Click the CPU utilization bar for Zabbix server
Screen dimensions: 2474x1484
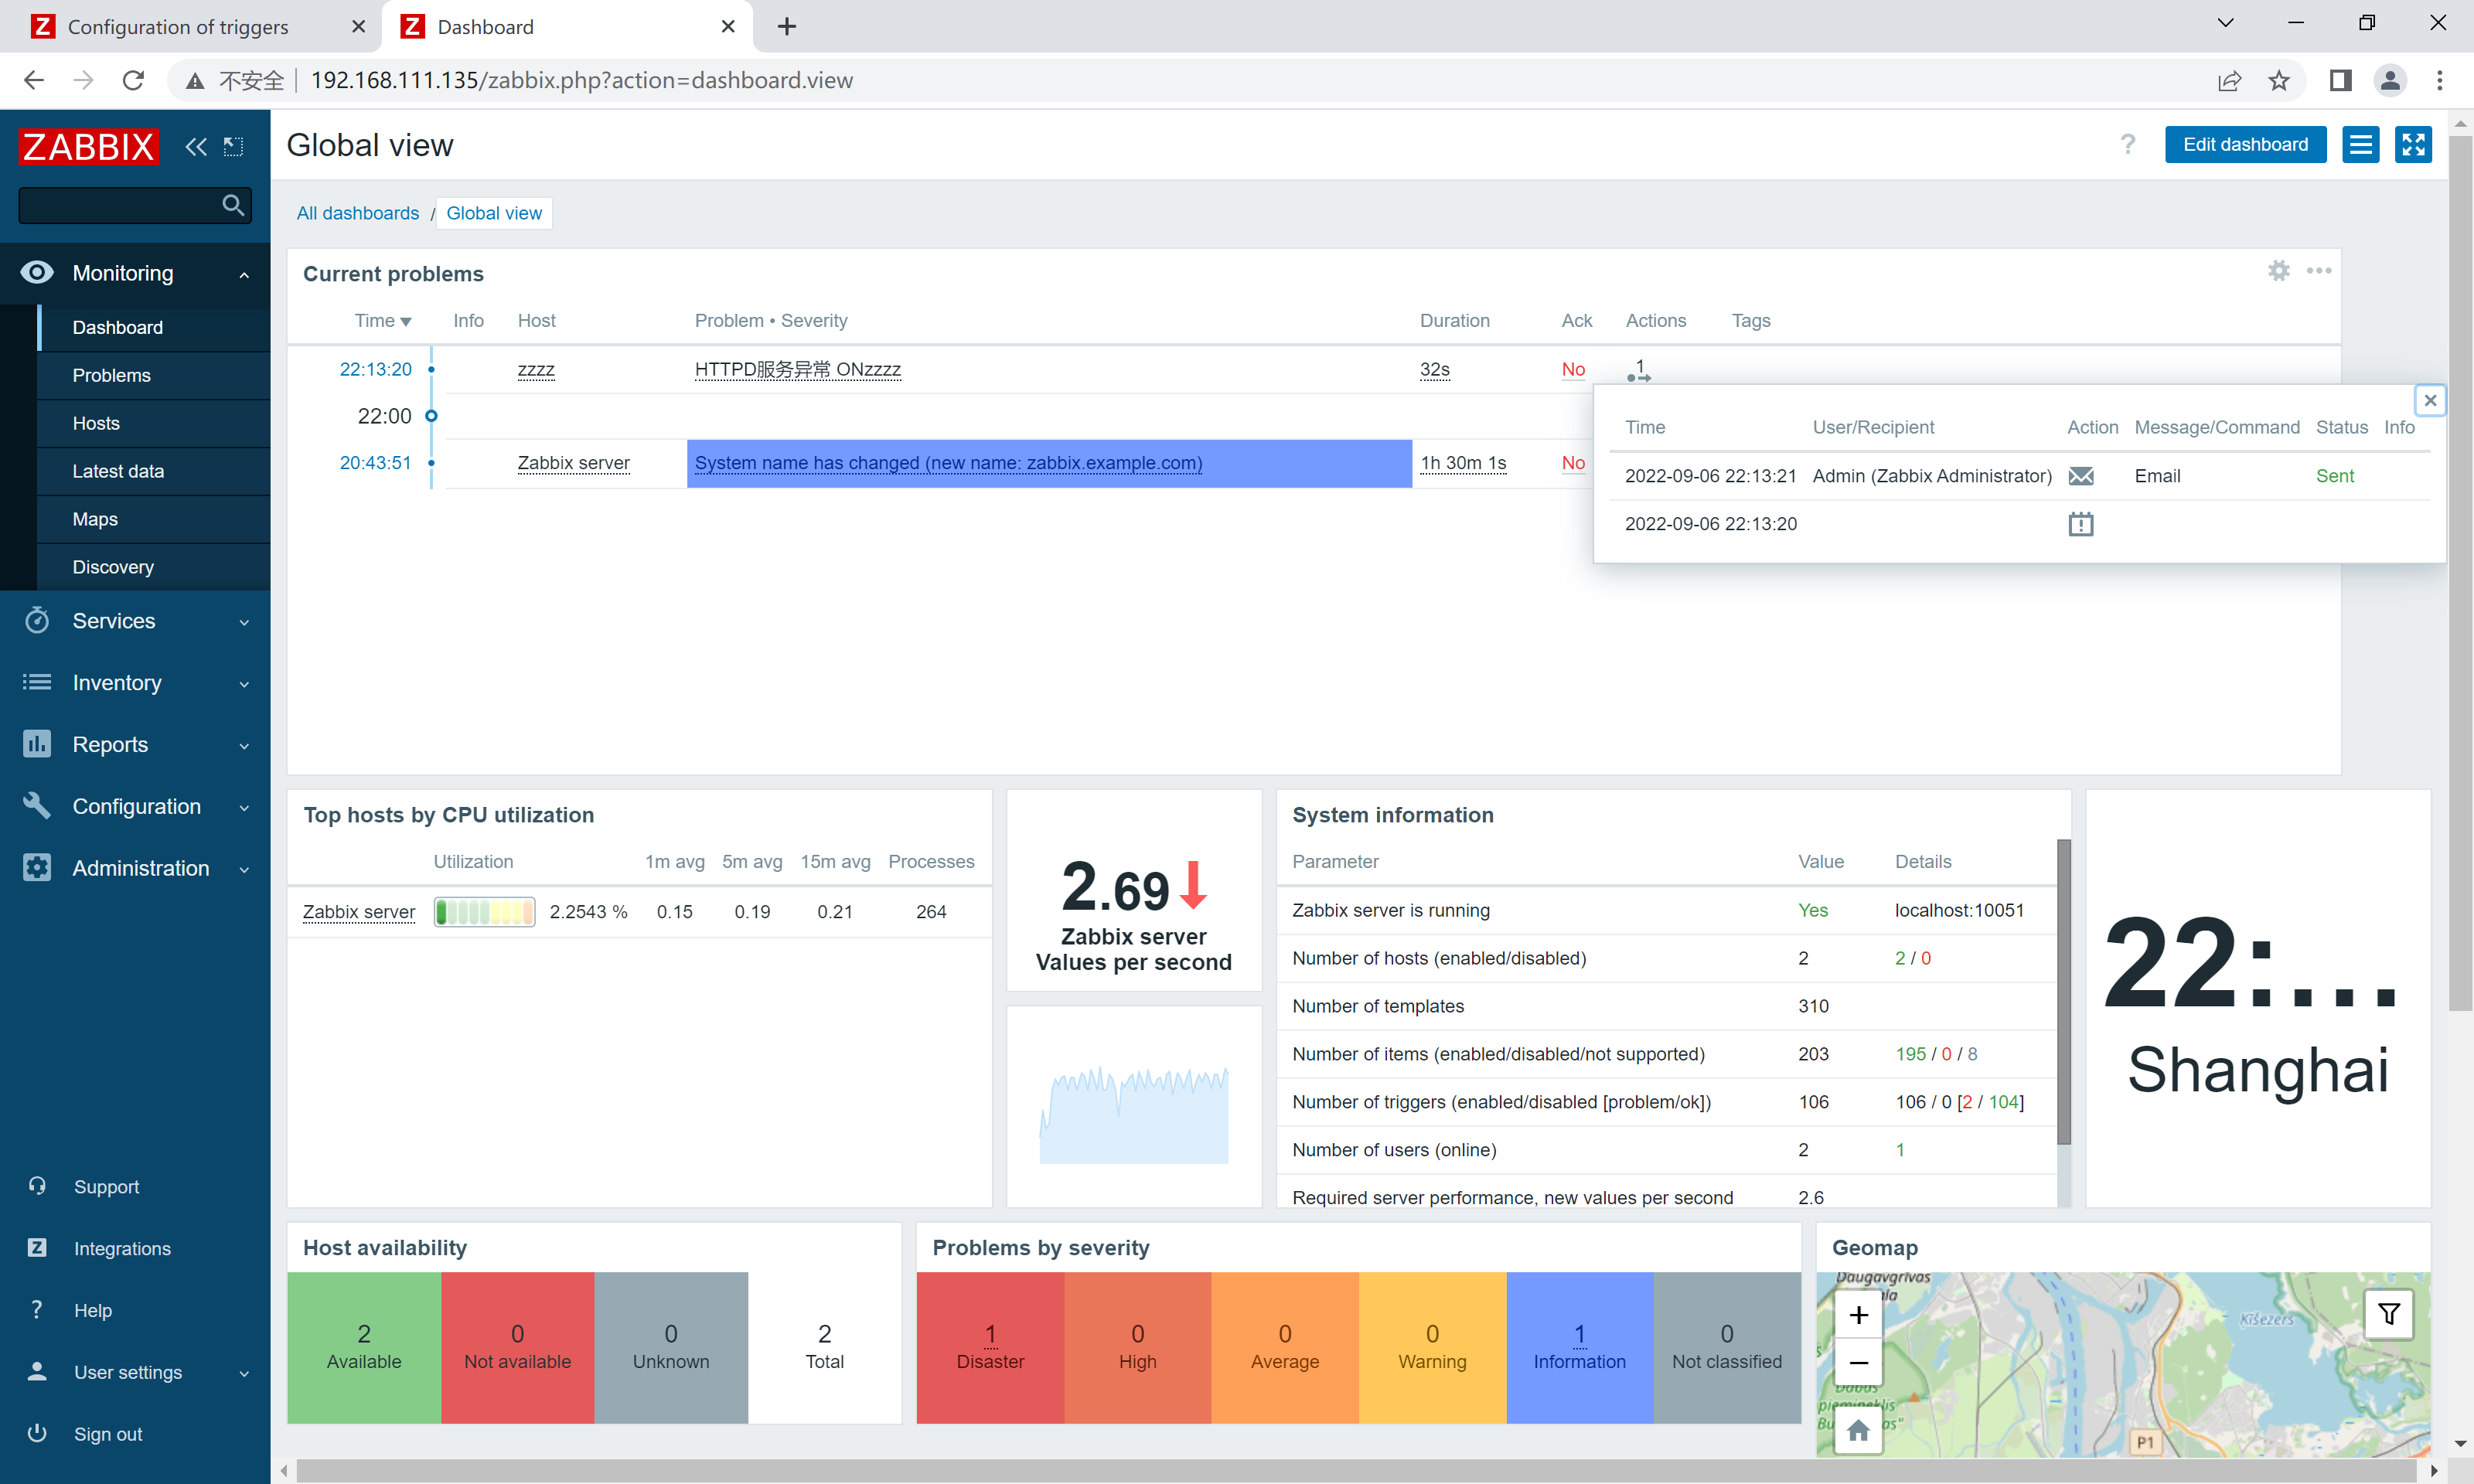click(484, 912)
